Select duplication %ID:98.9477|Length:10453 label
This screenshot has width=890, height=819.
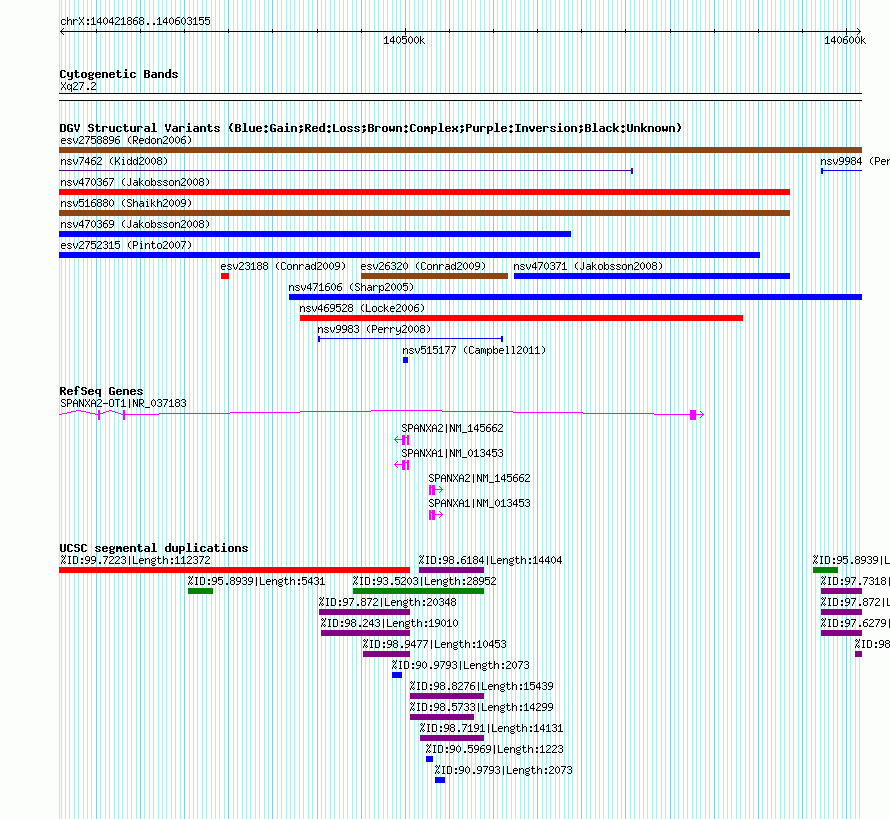[435, 644]
